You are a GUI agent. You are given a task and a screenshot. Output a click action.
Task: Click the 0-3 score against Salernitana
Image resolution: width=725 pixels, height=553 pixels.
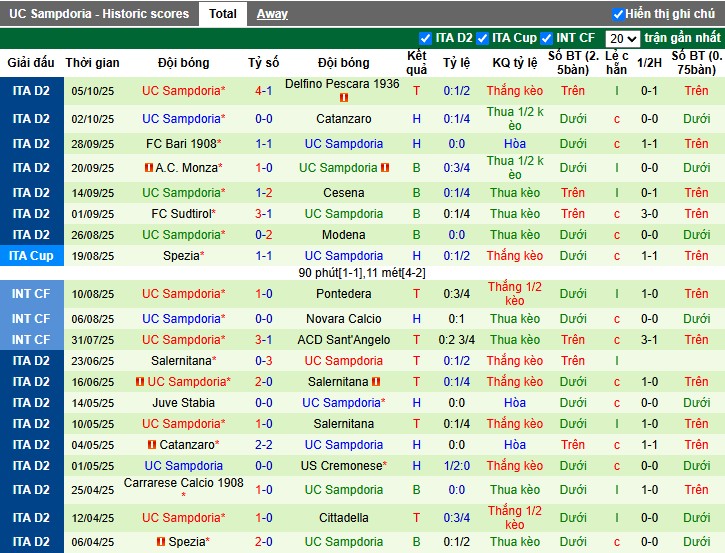(264, 361)
